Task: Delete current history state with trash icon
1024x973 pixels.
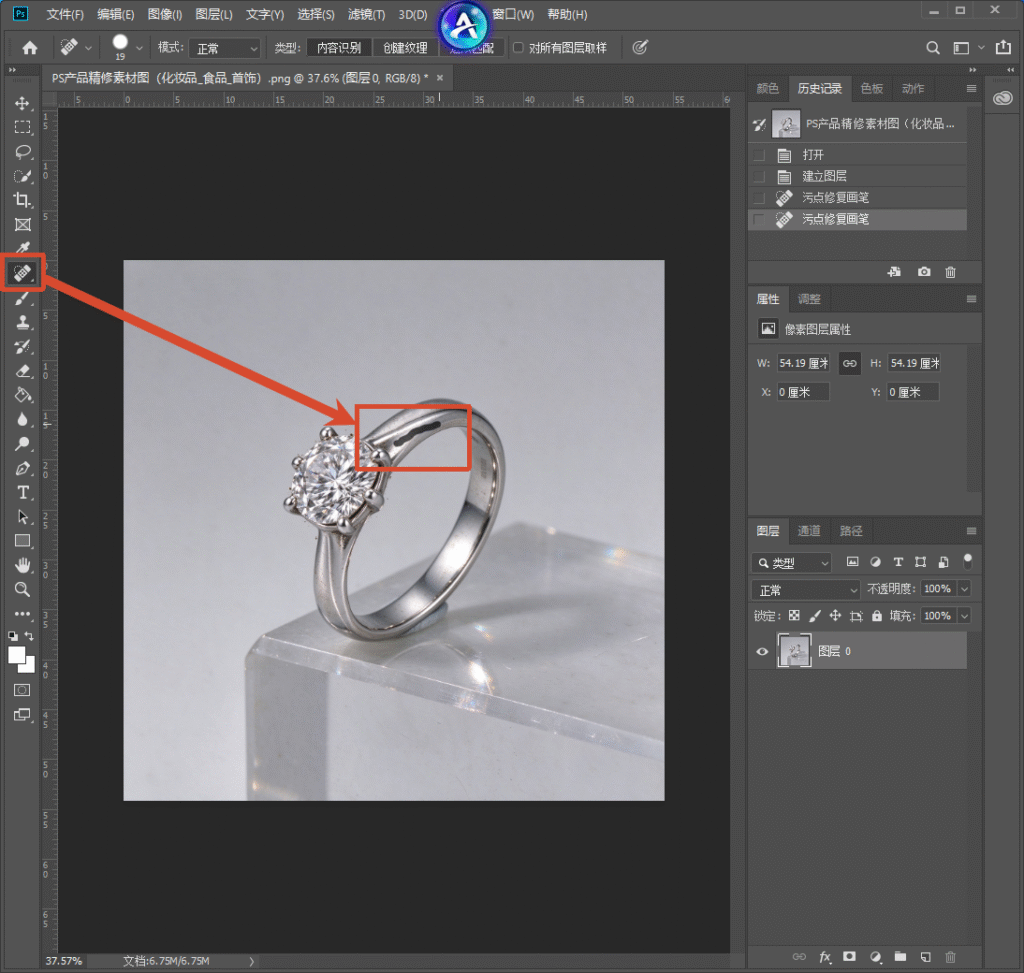Action: [x=950, y=272]
